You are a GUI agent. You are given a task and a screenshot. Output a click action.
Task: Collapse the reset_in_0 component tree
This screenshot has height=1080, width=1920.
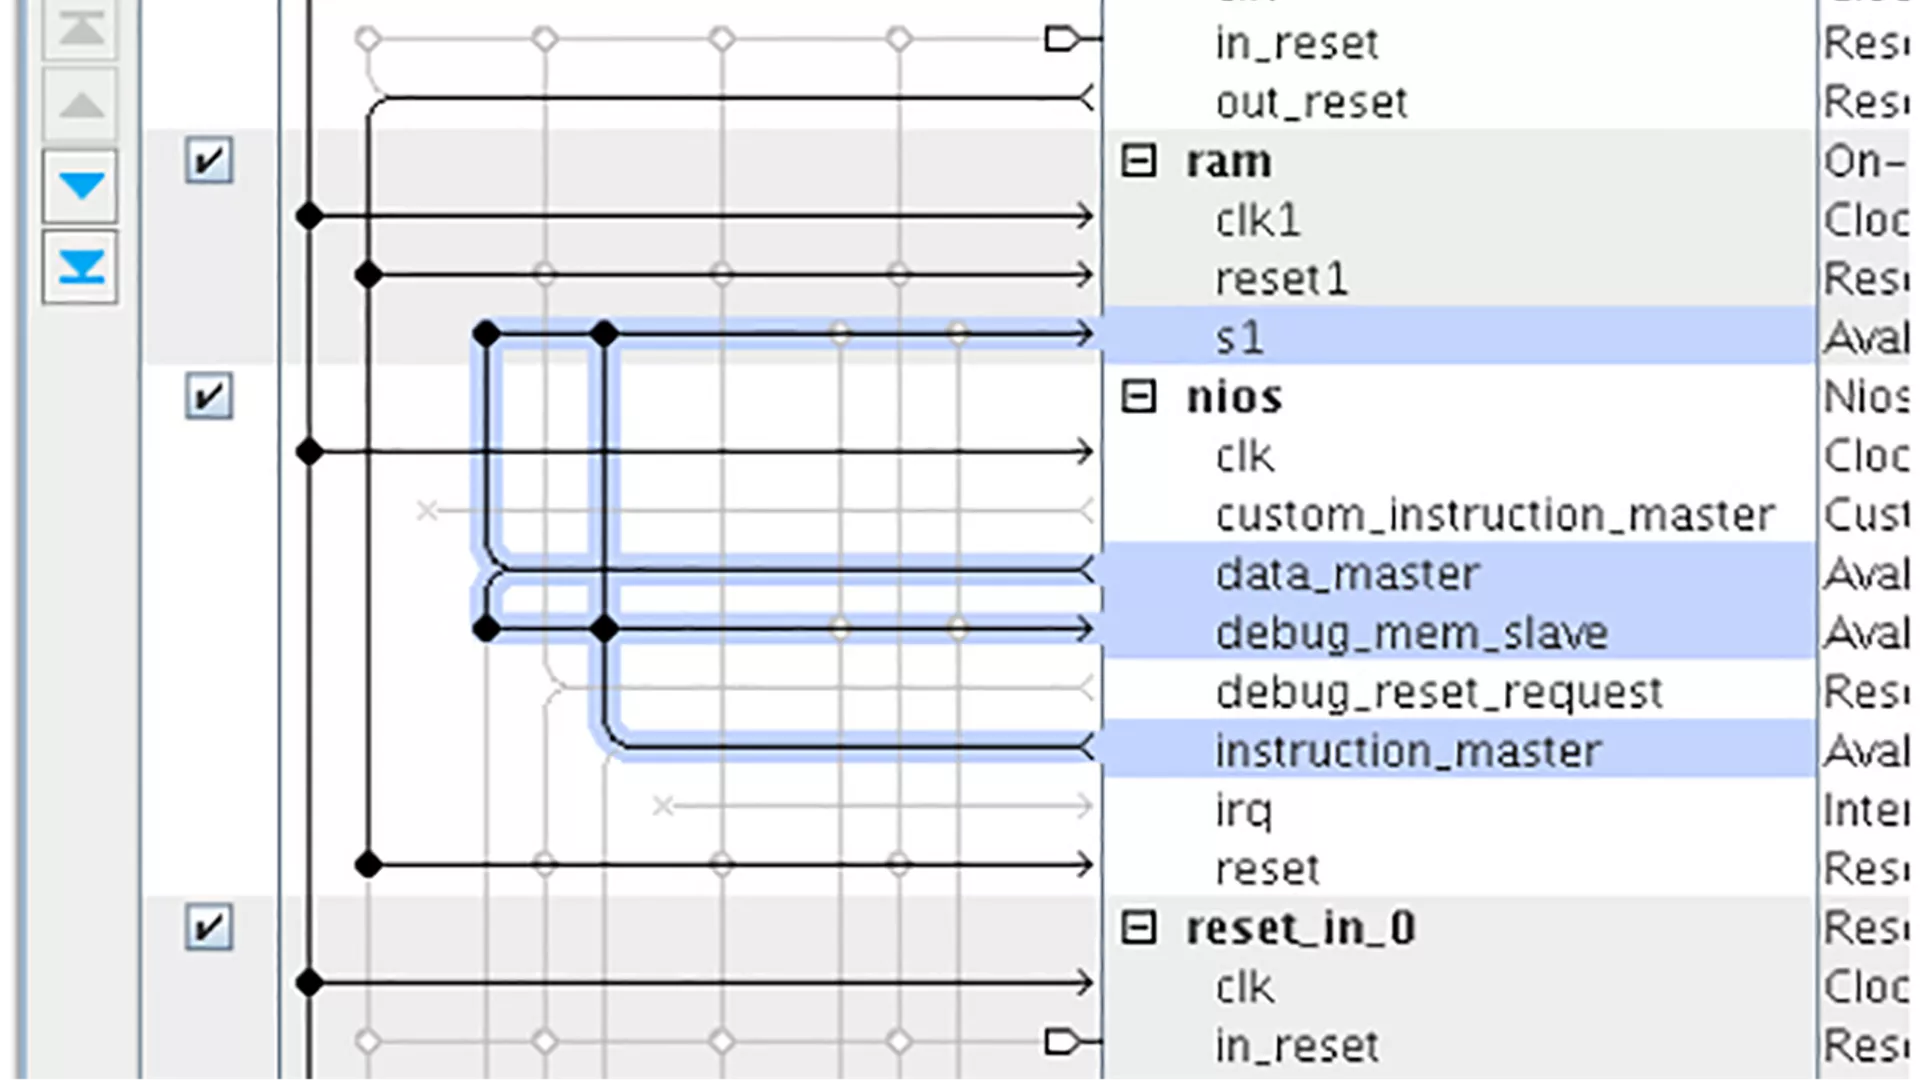tap(1138, 928)
